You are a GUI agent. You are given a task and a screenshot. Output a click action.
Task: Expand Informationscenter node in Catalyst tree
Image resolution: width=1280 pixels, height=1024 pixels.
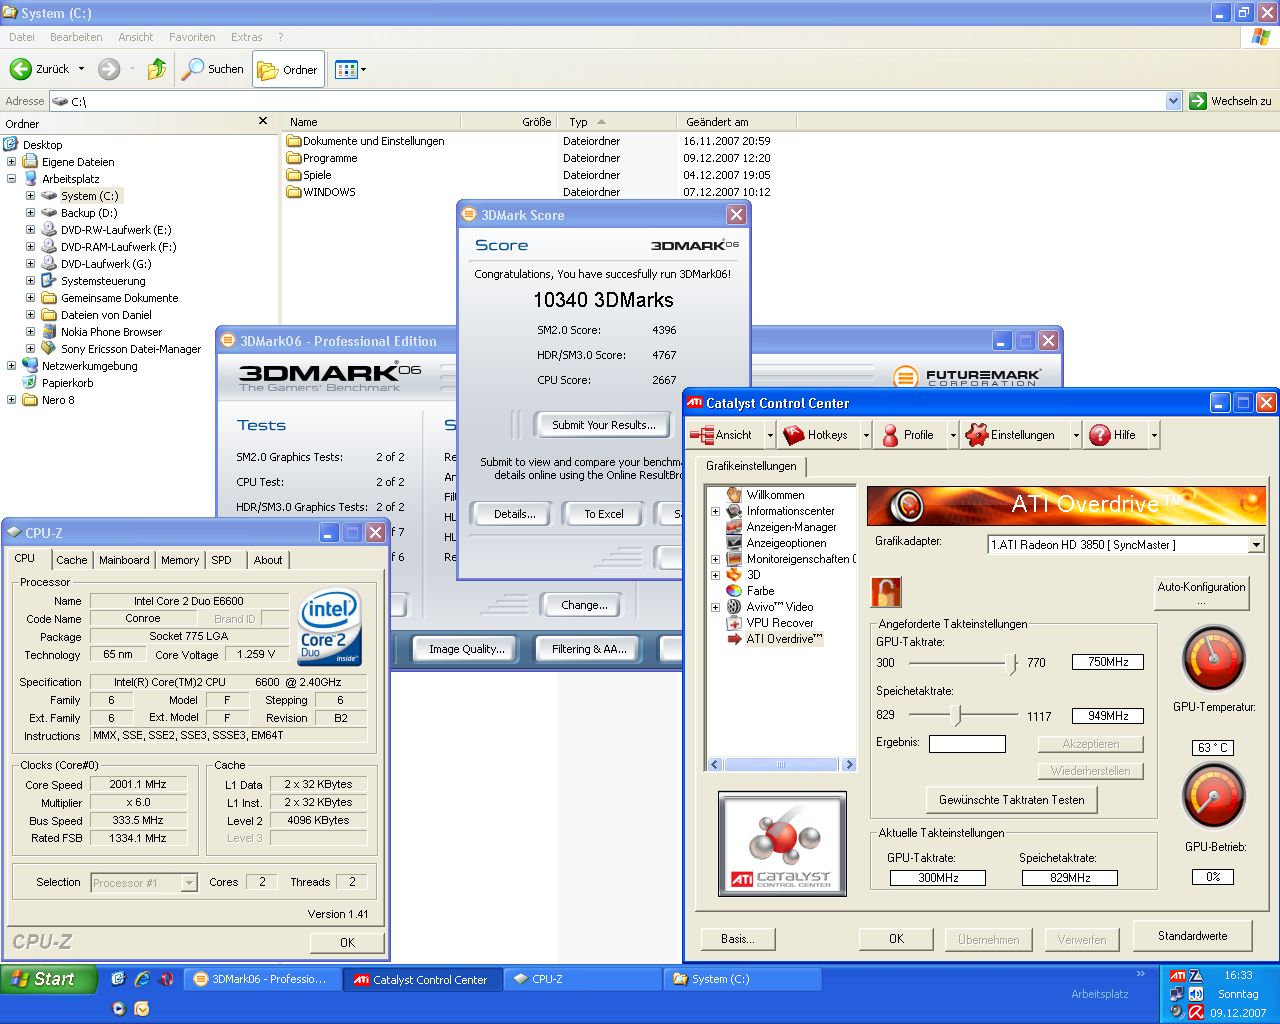click(715, 511)
